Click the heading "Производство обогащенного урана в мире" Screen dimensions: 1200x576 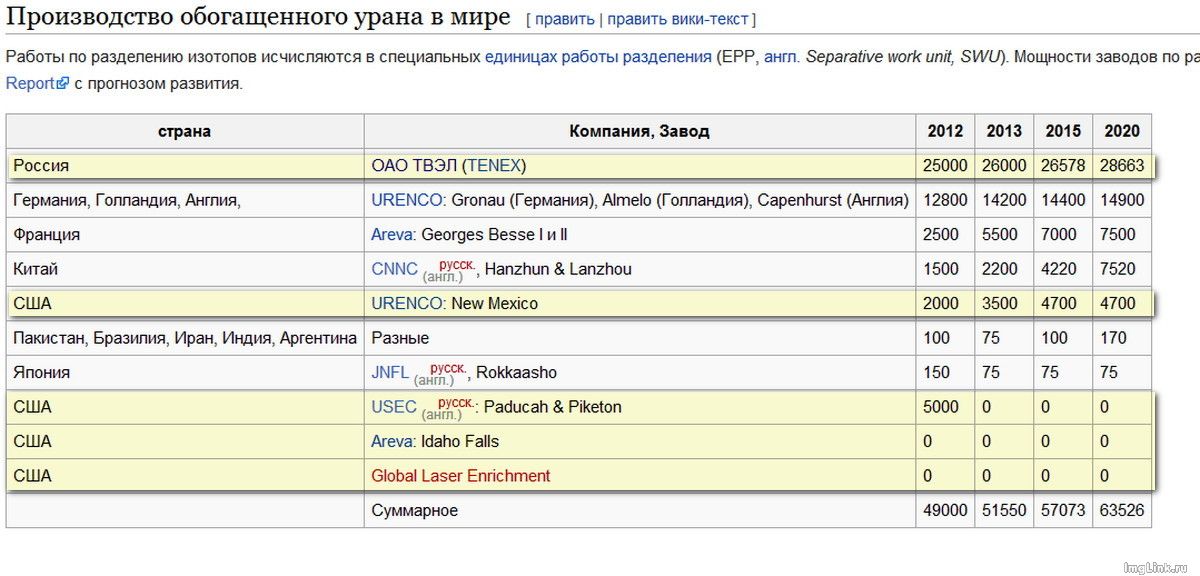click(x=258, y=17)
